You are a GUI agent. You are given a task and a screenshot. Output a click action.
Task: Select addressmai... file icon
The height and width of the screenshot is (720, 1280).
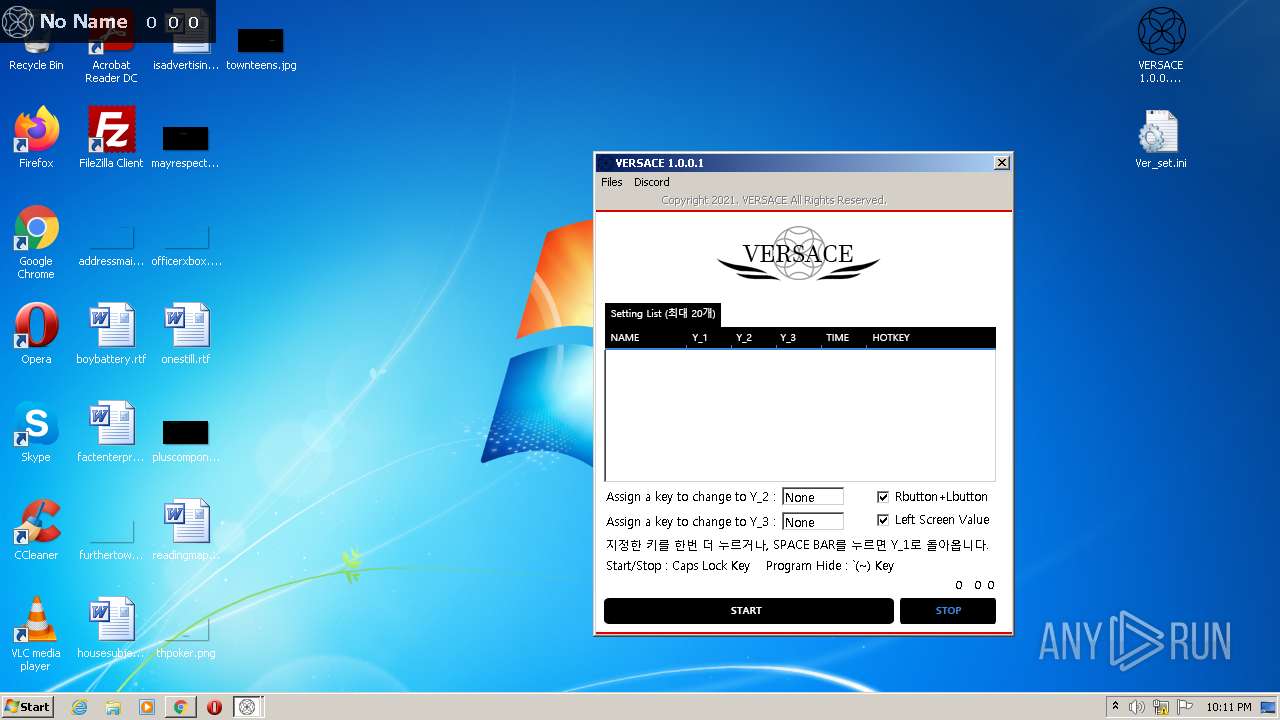tap(111, 246)
